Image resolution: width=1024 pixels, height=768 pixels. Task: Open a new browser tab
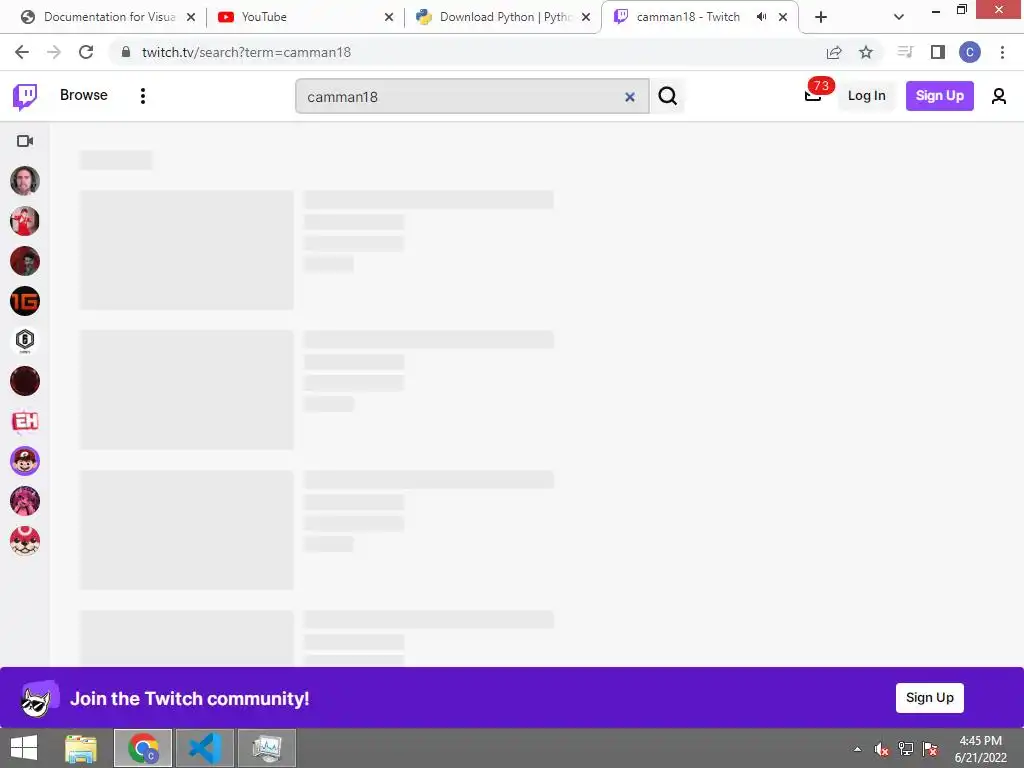click(x=821, y=17)
